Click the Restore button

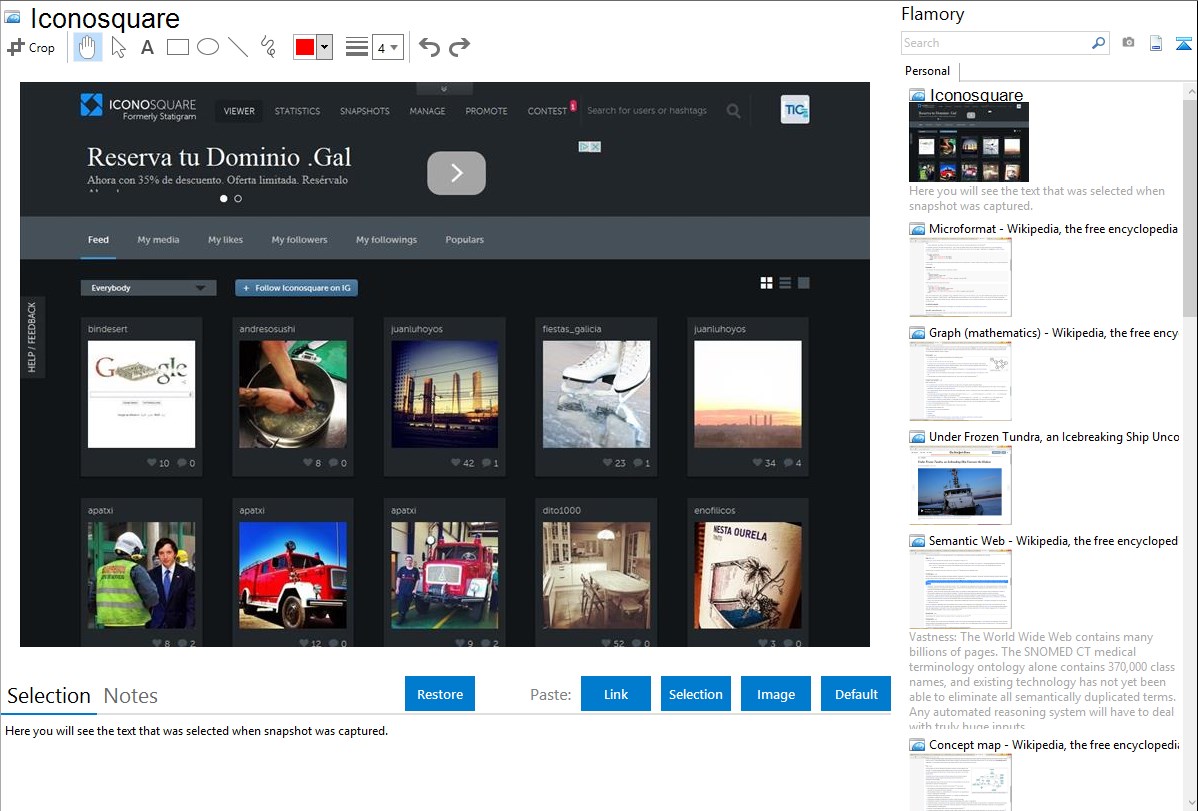(x=440, y=694)
